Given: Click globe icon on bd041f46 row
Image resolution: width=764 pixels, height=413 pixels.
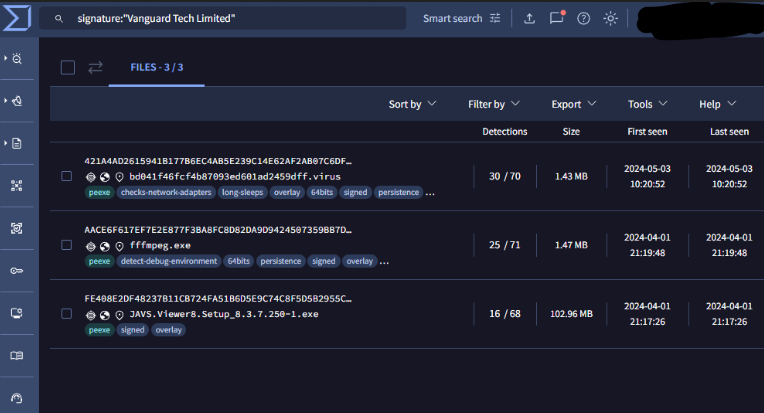Looking at the screenshot, I should click(x=105, y=177).
